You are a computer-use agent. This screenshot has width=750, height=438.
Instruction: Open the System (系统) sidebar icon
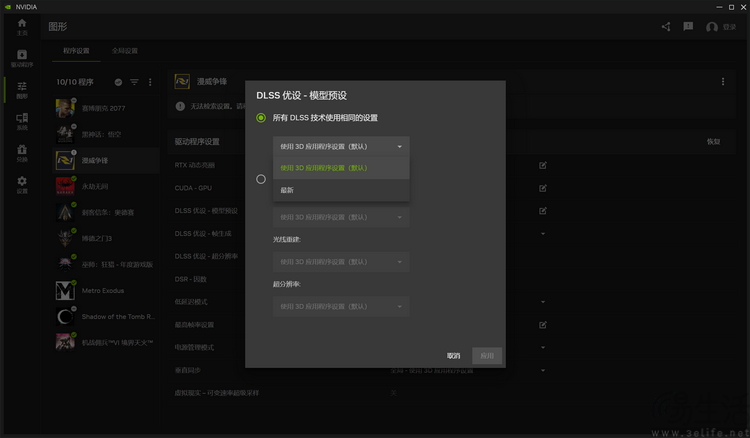tap(22, 121)
